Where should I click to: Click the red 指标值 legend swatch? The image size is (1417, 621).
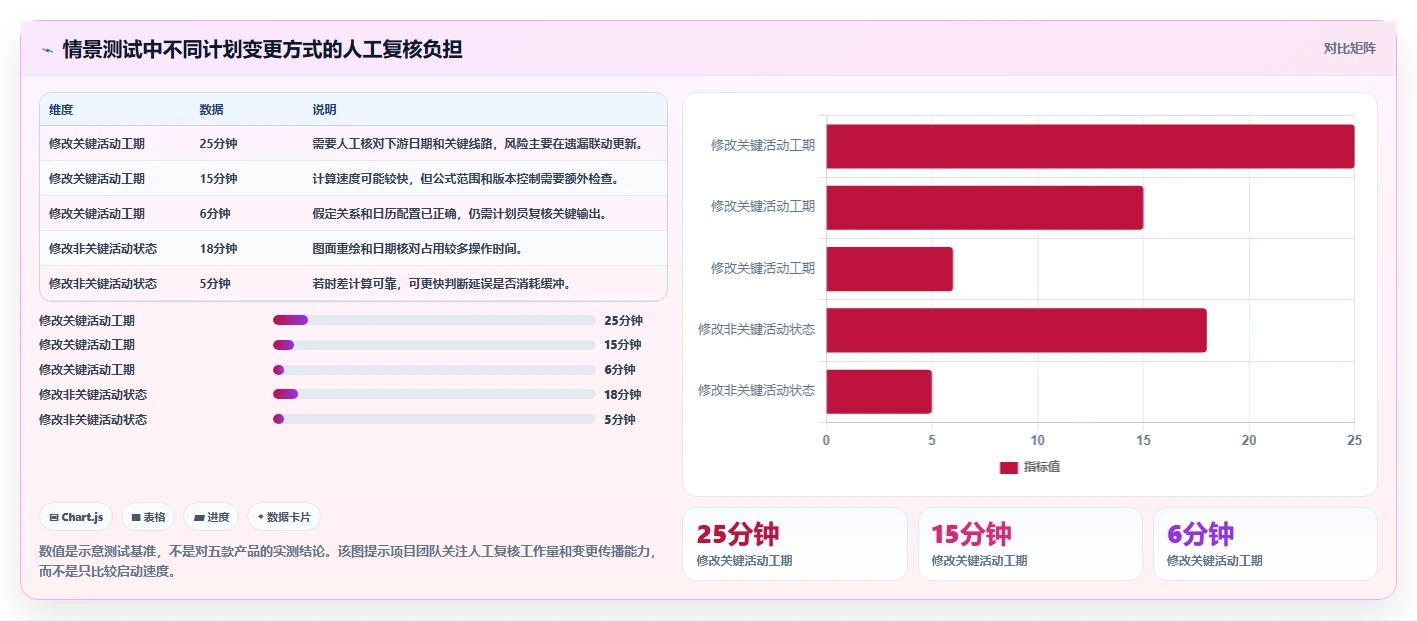(1008, 467)
